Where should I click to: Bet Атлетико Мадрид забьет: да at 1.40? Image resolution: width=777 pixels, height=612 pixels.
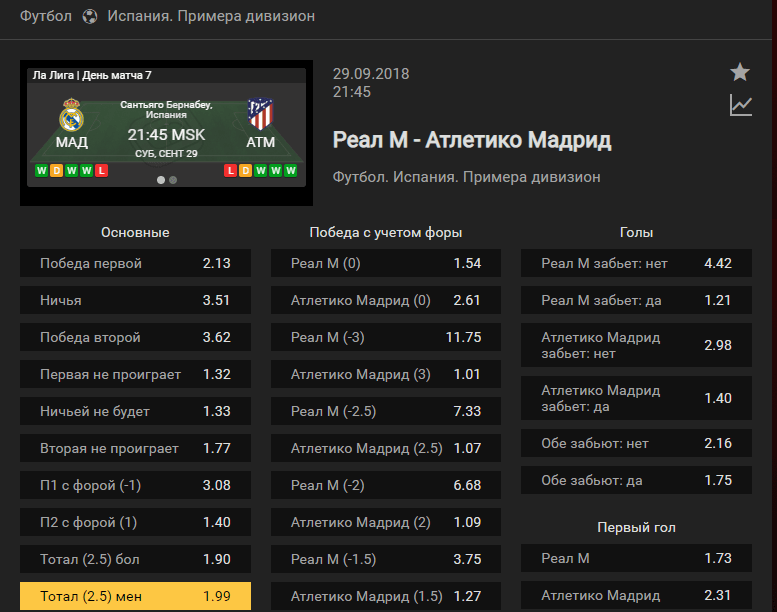coord(636,398)
